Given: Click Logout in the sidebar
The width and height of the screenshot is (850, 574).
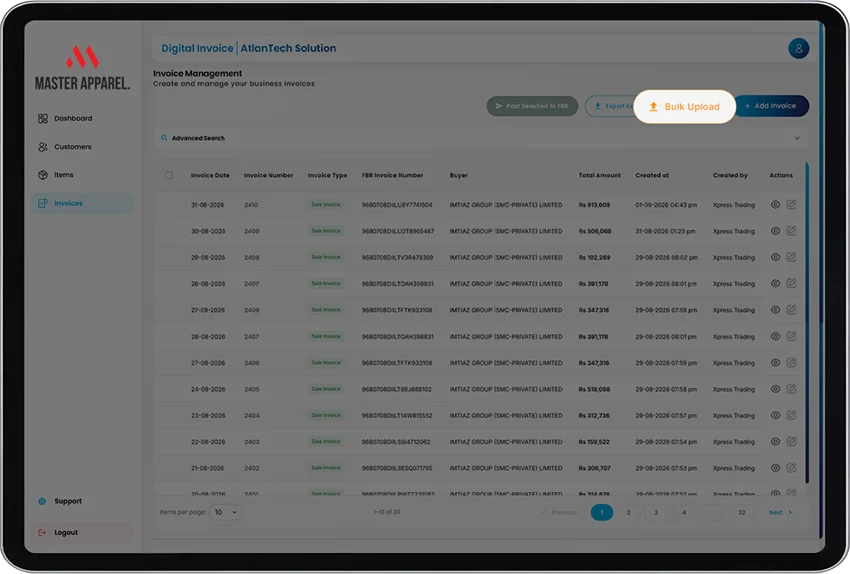Looking at the screenshot, I should click(82, 533).
